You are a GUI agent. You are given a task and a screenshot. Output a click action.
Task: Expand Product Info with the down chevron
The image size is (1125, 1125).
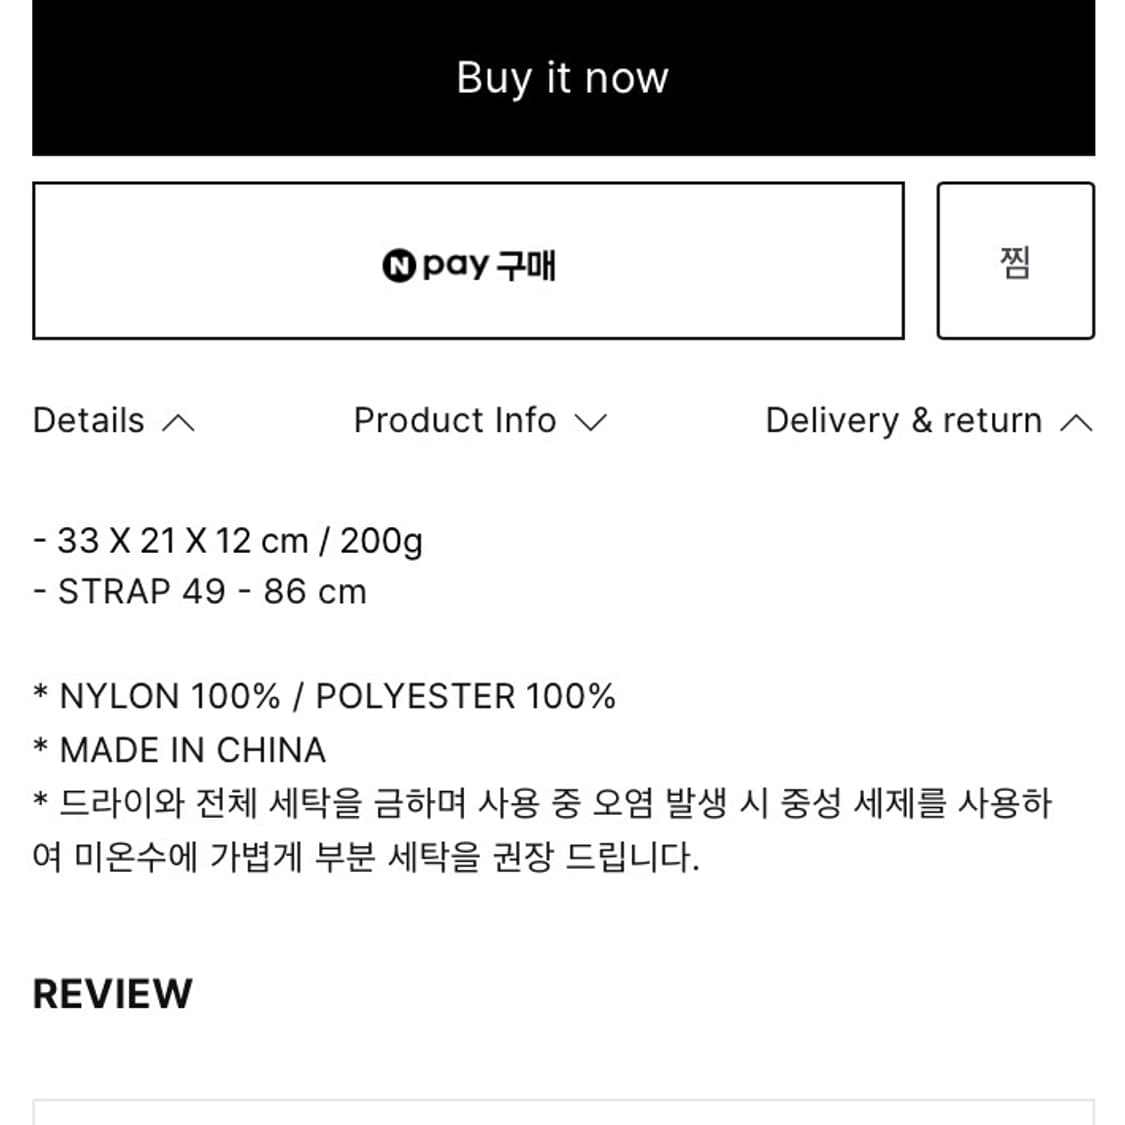click(591, 423)
